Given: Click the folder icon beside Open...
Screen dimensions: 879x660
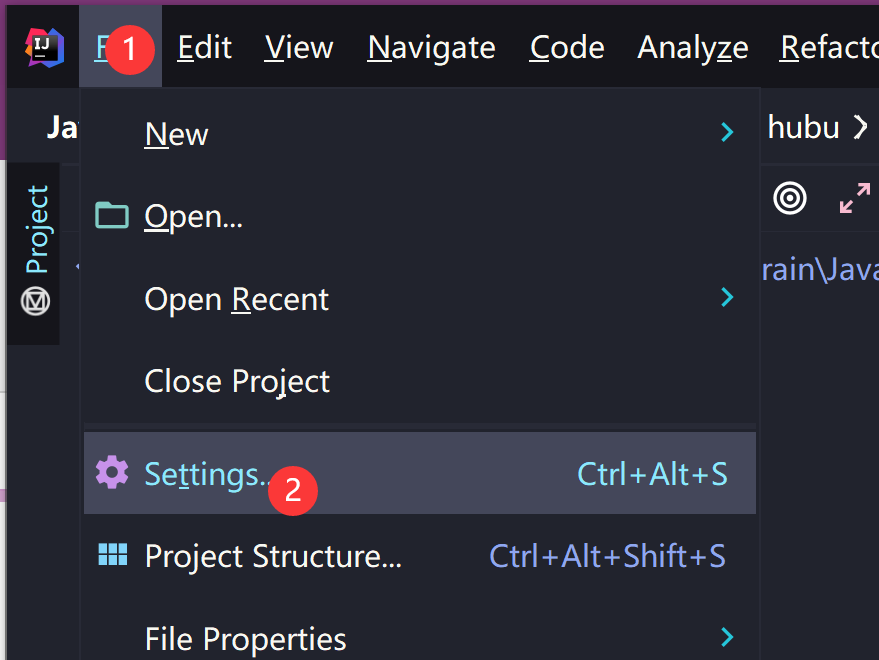Looking at the screenshot, I should pyautogui.click(x=112, y=215).
